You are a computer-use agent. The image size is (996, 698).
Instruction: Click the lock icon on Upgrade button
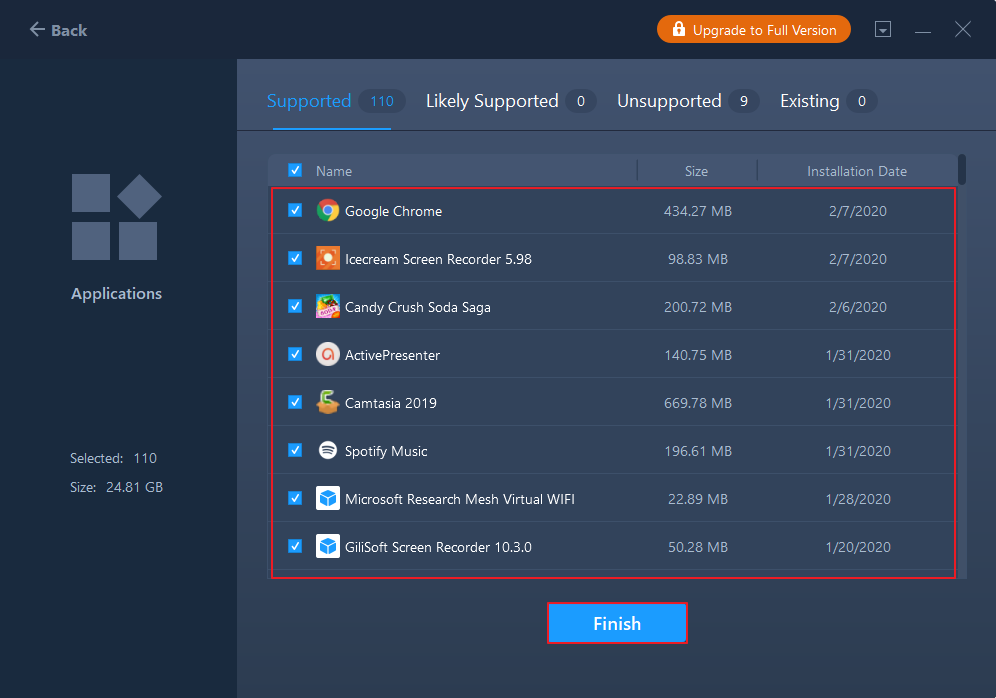(678, 29)
